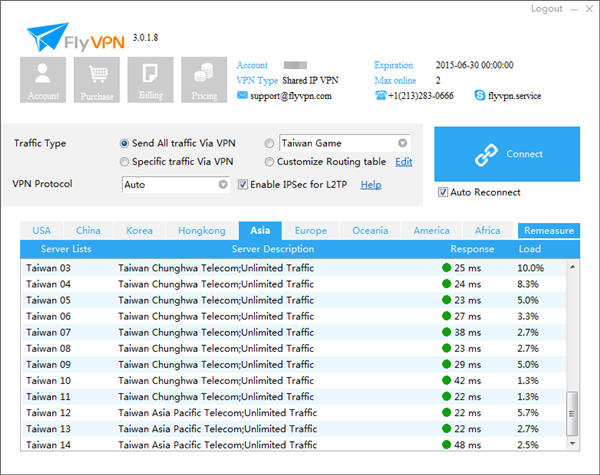Sort by Load column header
The width and height of the screenshot is (600, 475).
[530, 249]
